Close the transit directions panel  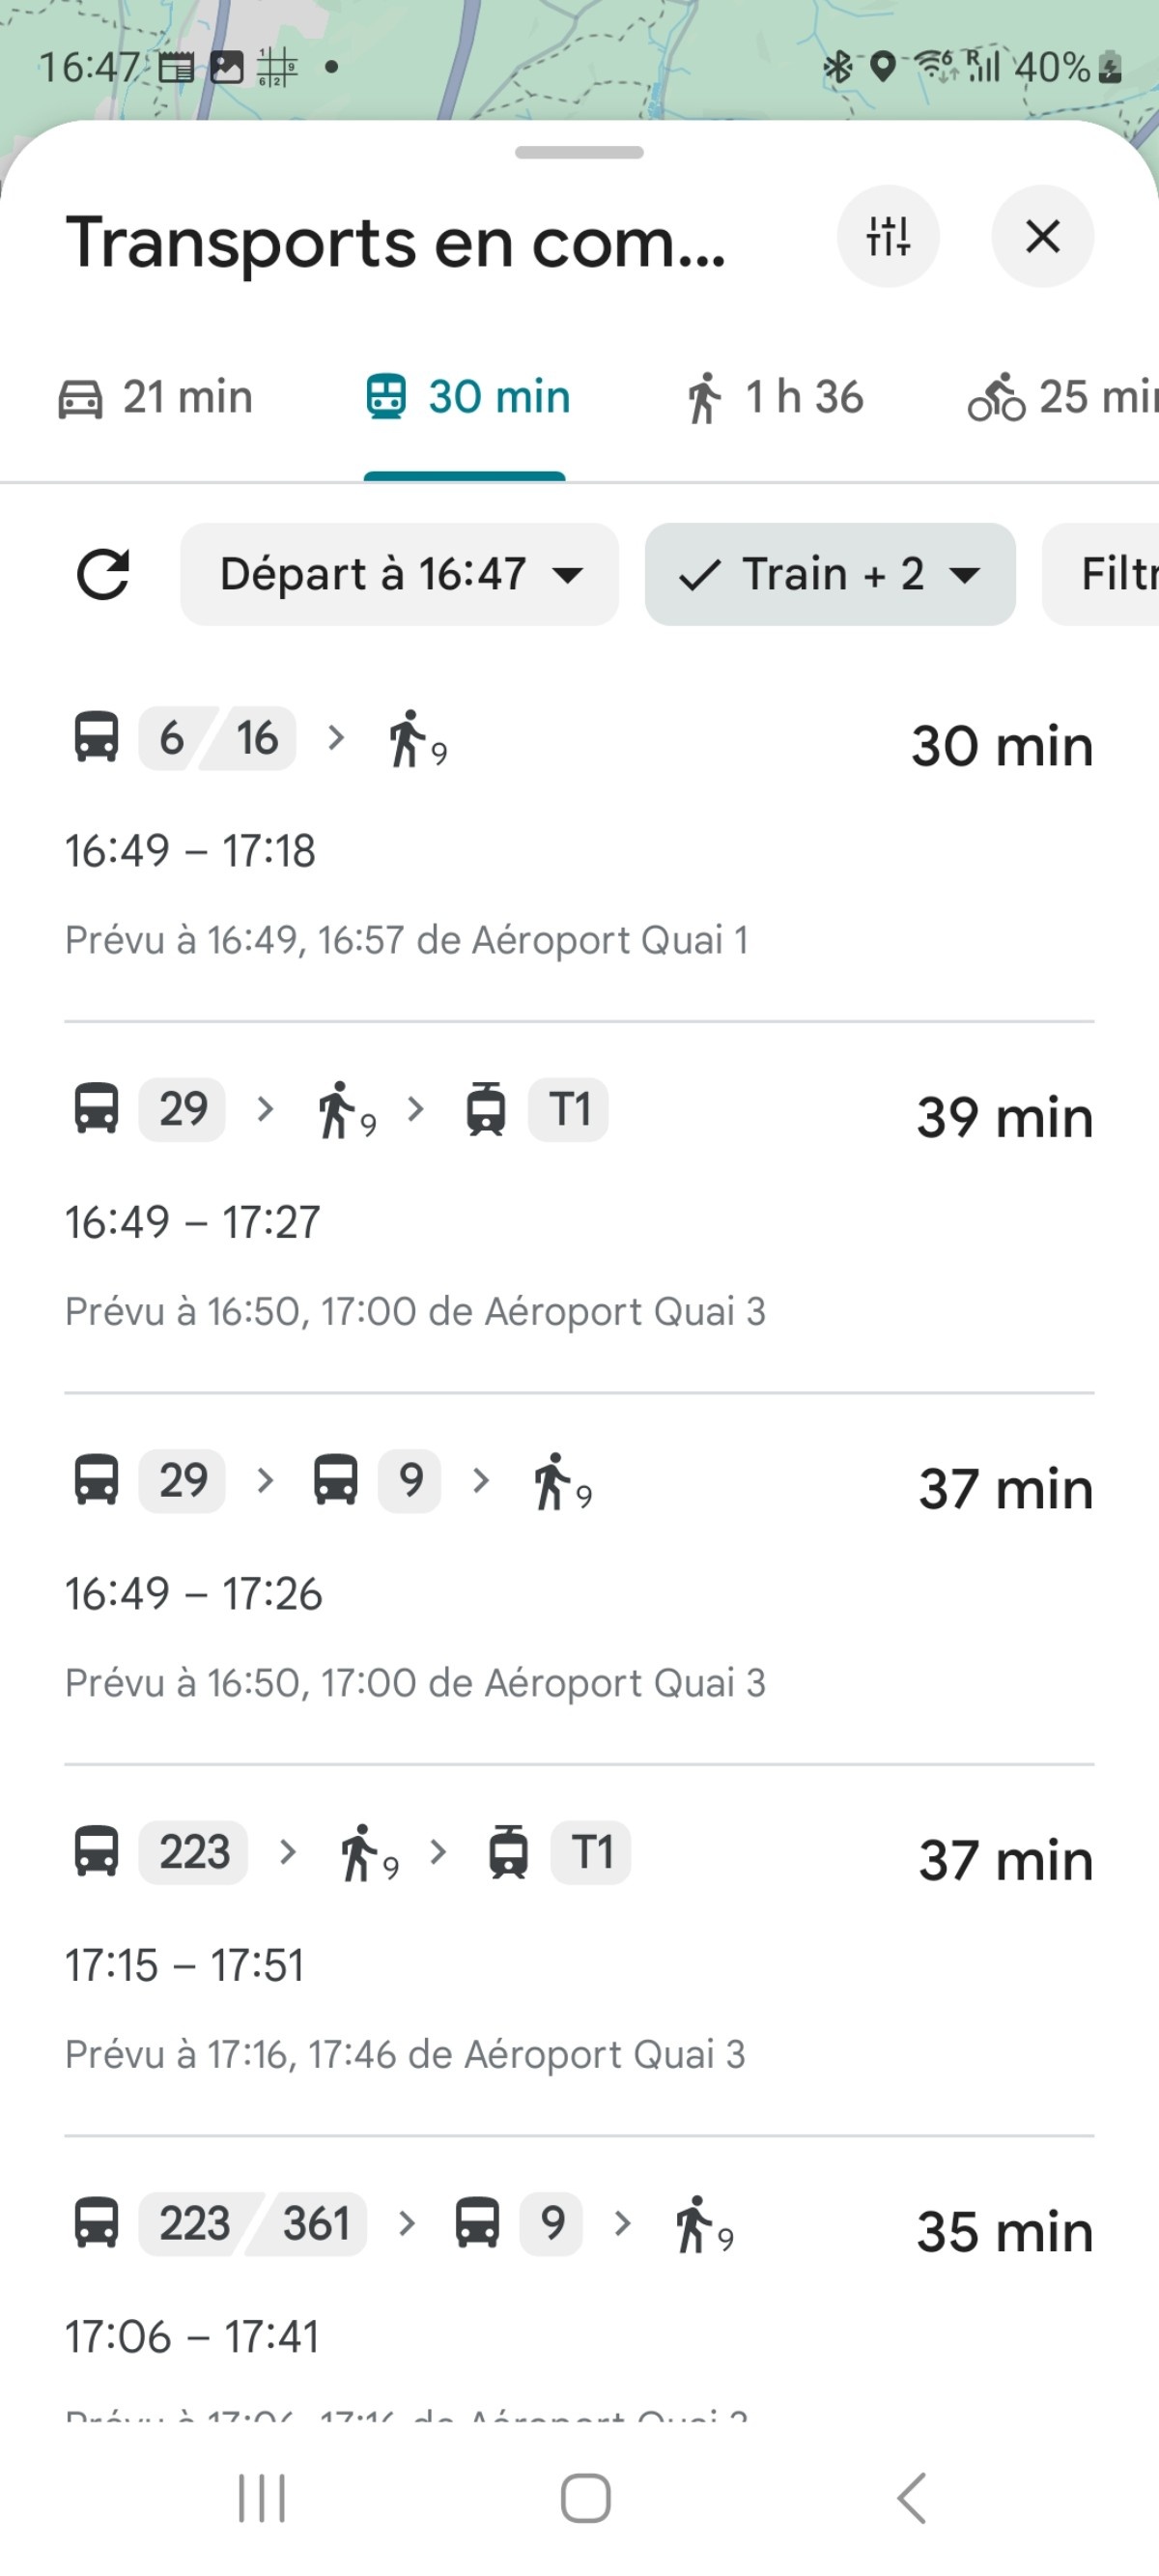pos(1042,237)
